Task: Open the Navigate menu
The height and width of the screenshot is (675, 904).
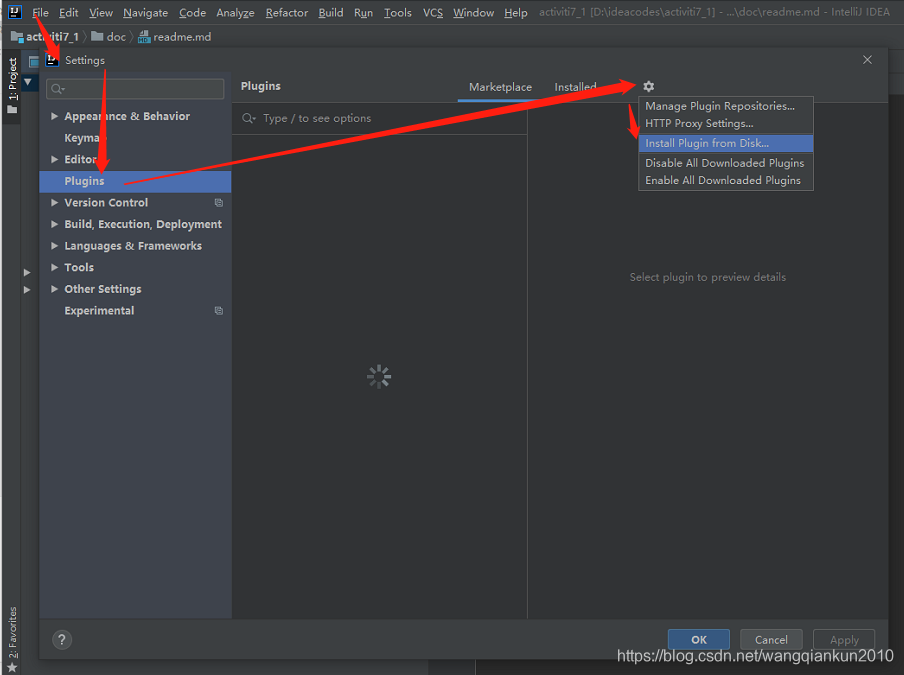Action: point(145,12)
